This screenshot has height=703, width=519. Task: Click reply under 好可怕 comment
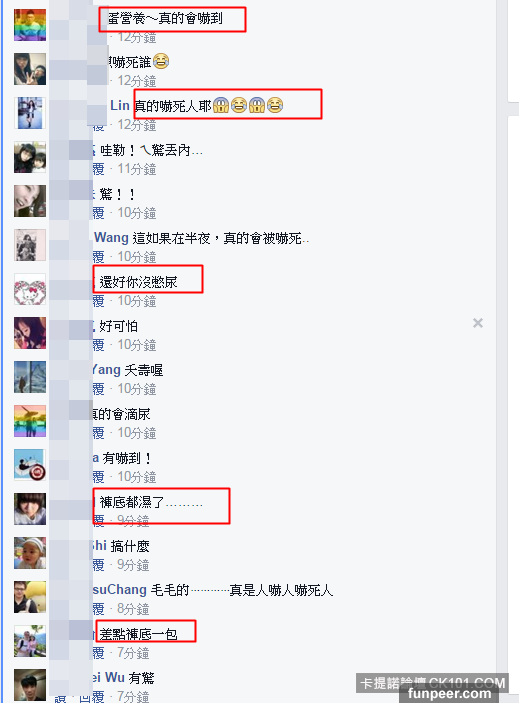pyautogui.click(x=98, y=345)
